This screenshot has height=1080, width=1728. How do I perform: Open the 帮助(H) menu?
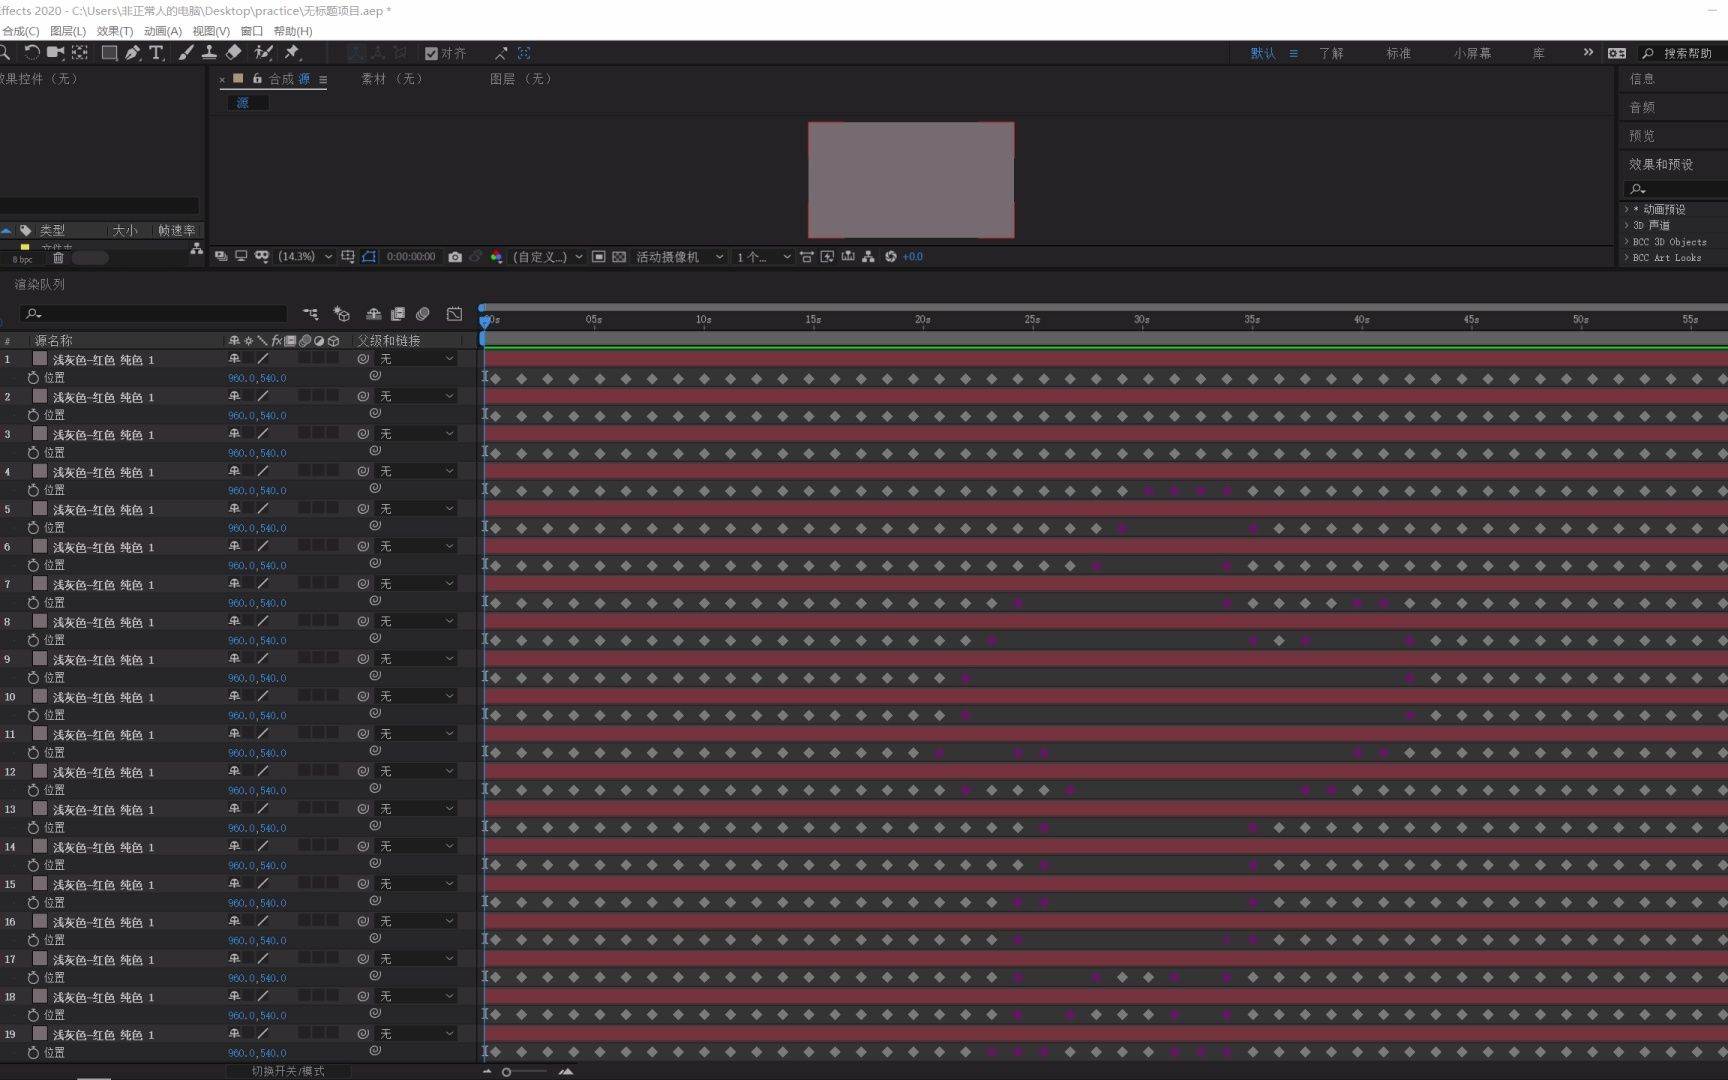point(293,31)
